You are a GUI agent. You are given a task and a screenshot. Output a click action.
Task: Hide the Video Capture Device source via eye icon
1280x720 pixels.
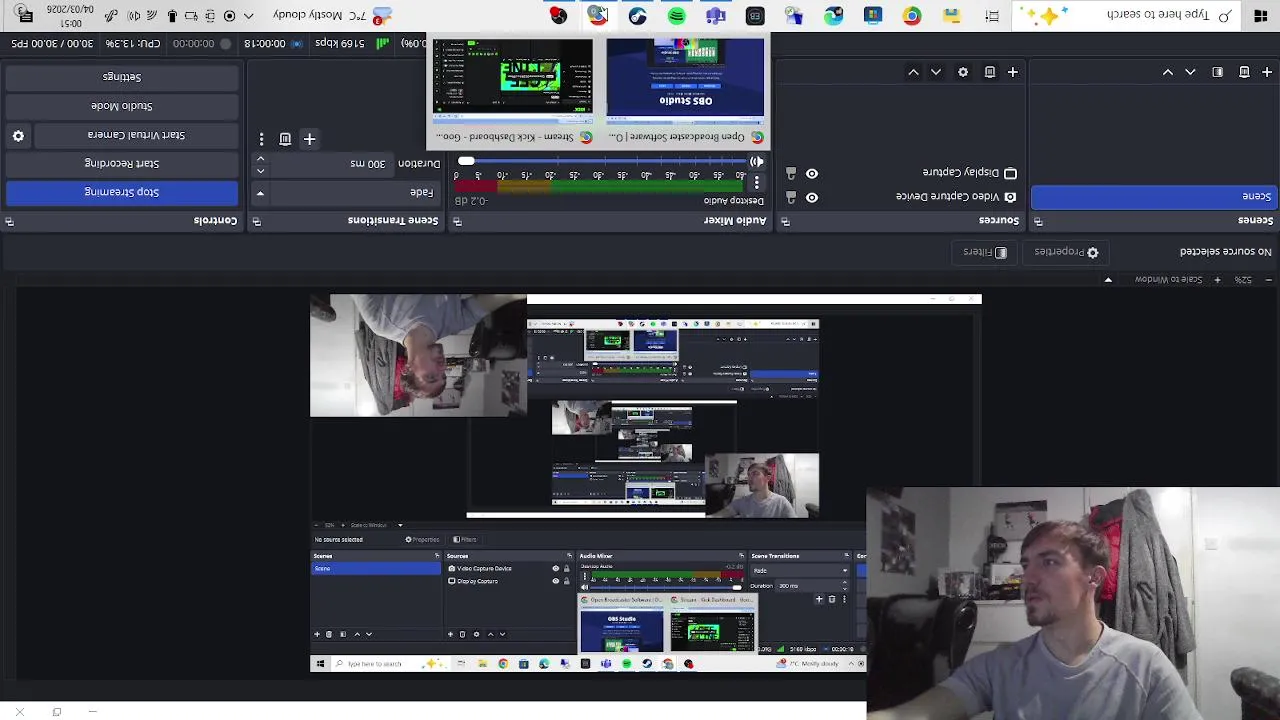tap(812, 197)
